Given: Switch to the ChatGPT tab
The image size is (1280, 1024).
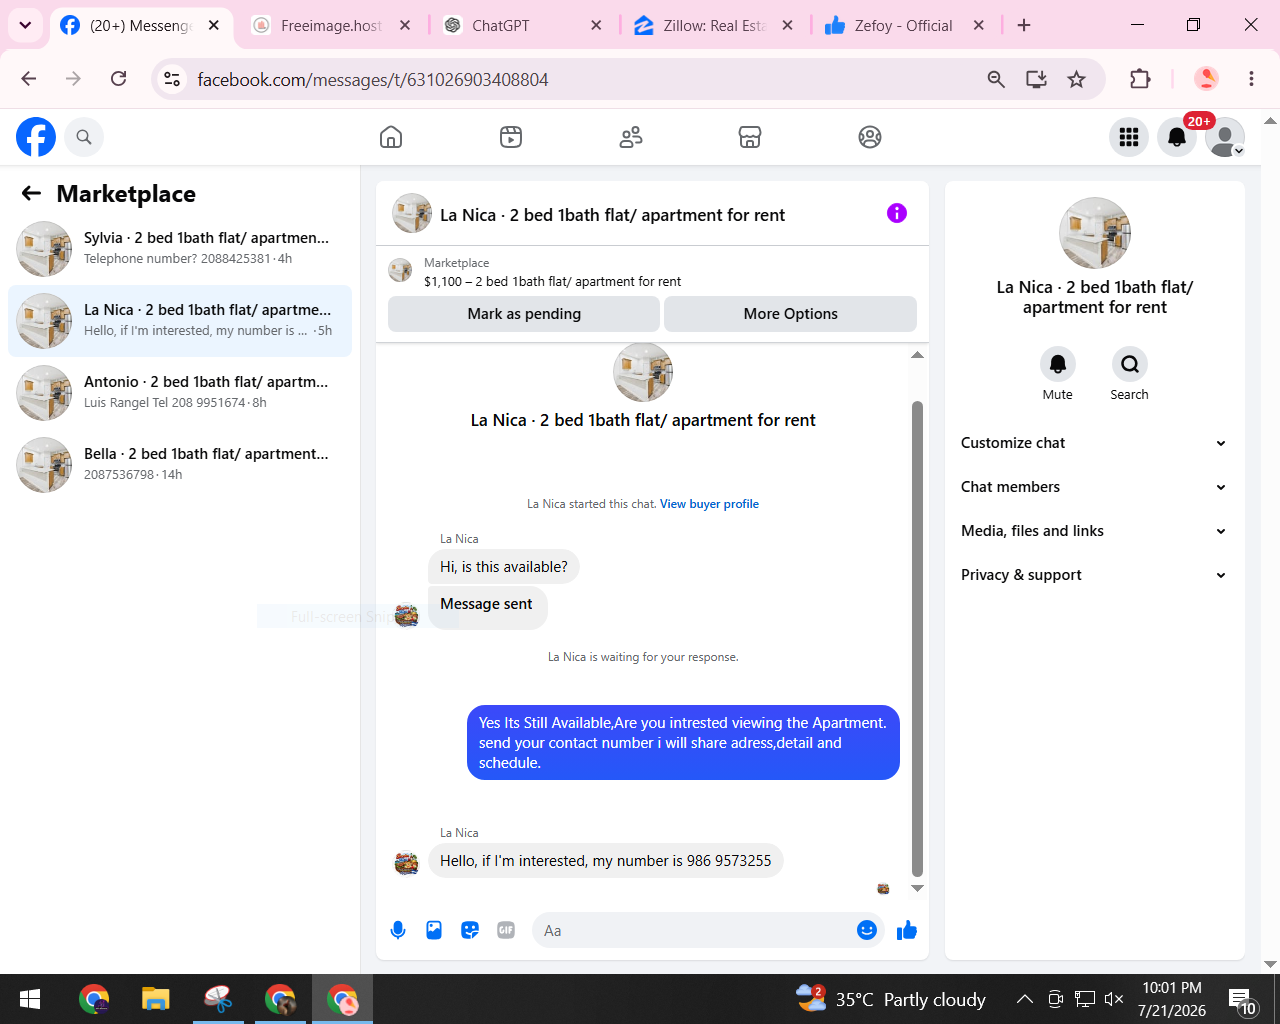Looking at the screenshot, I should point(523,26).
